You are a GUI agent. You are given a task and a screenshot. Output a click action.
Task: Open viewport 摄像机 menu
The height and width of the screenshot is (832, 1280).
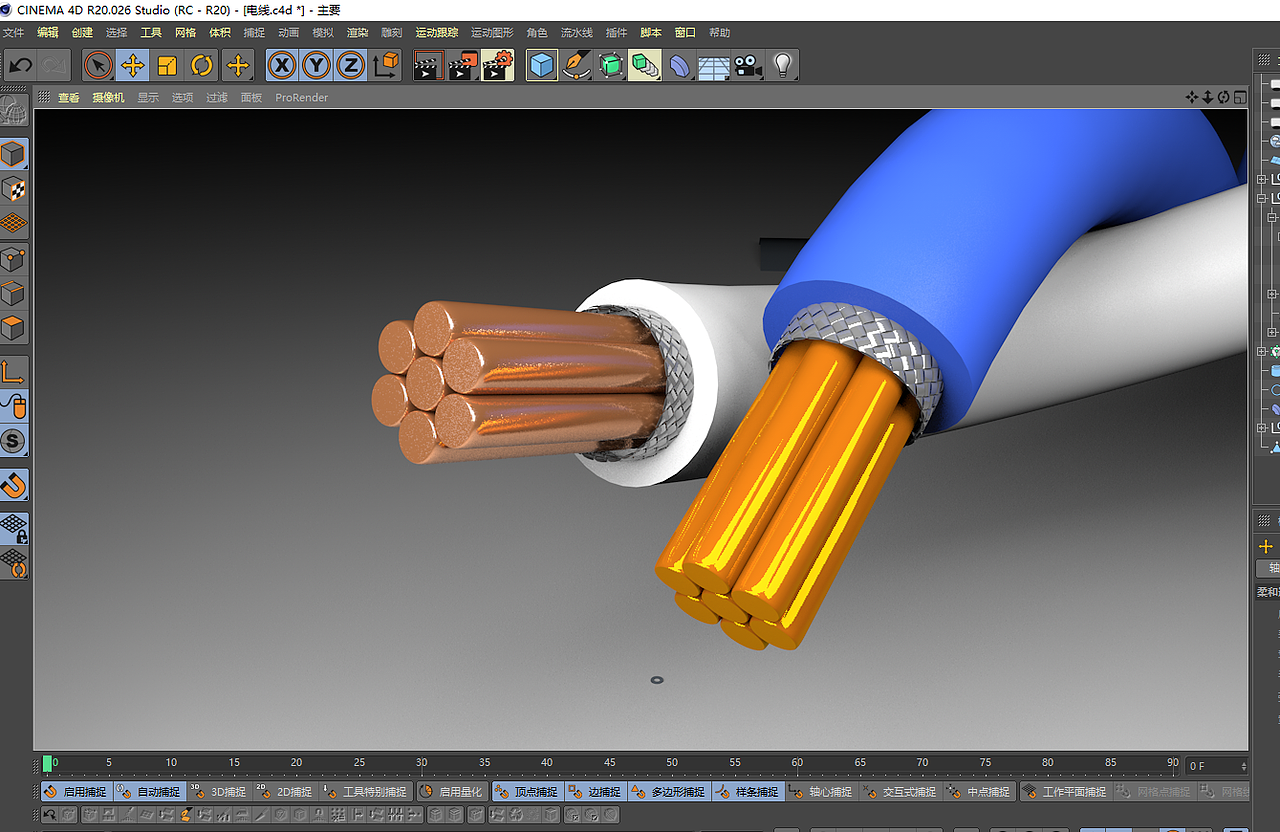[x=109, y=98]
